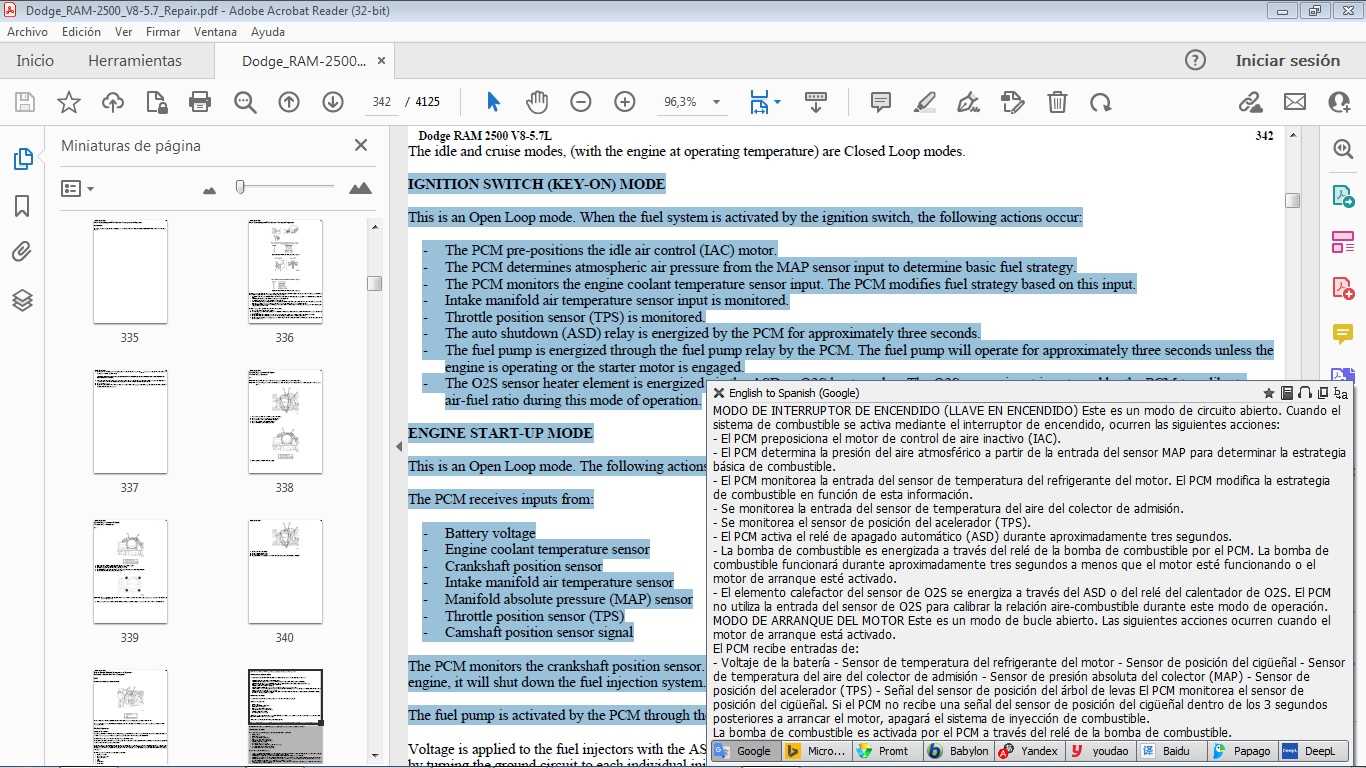The image size is (1366, 768).
Task: Open the attachments paperclip panel
Action: coord(22,252)
